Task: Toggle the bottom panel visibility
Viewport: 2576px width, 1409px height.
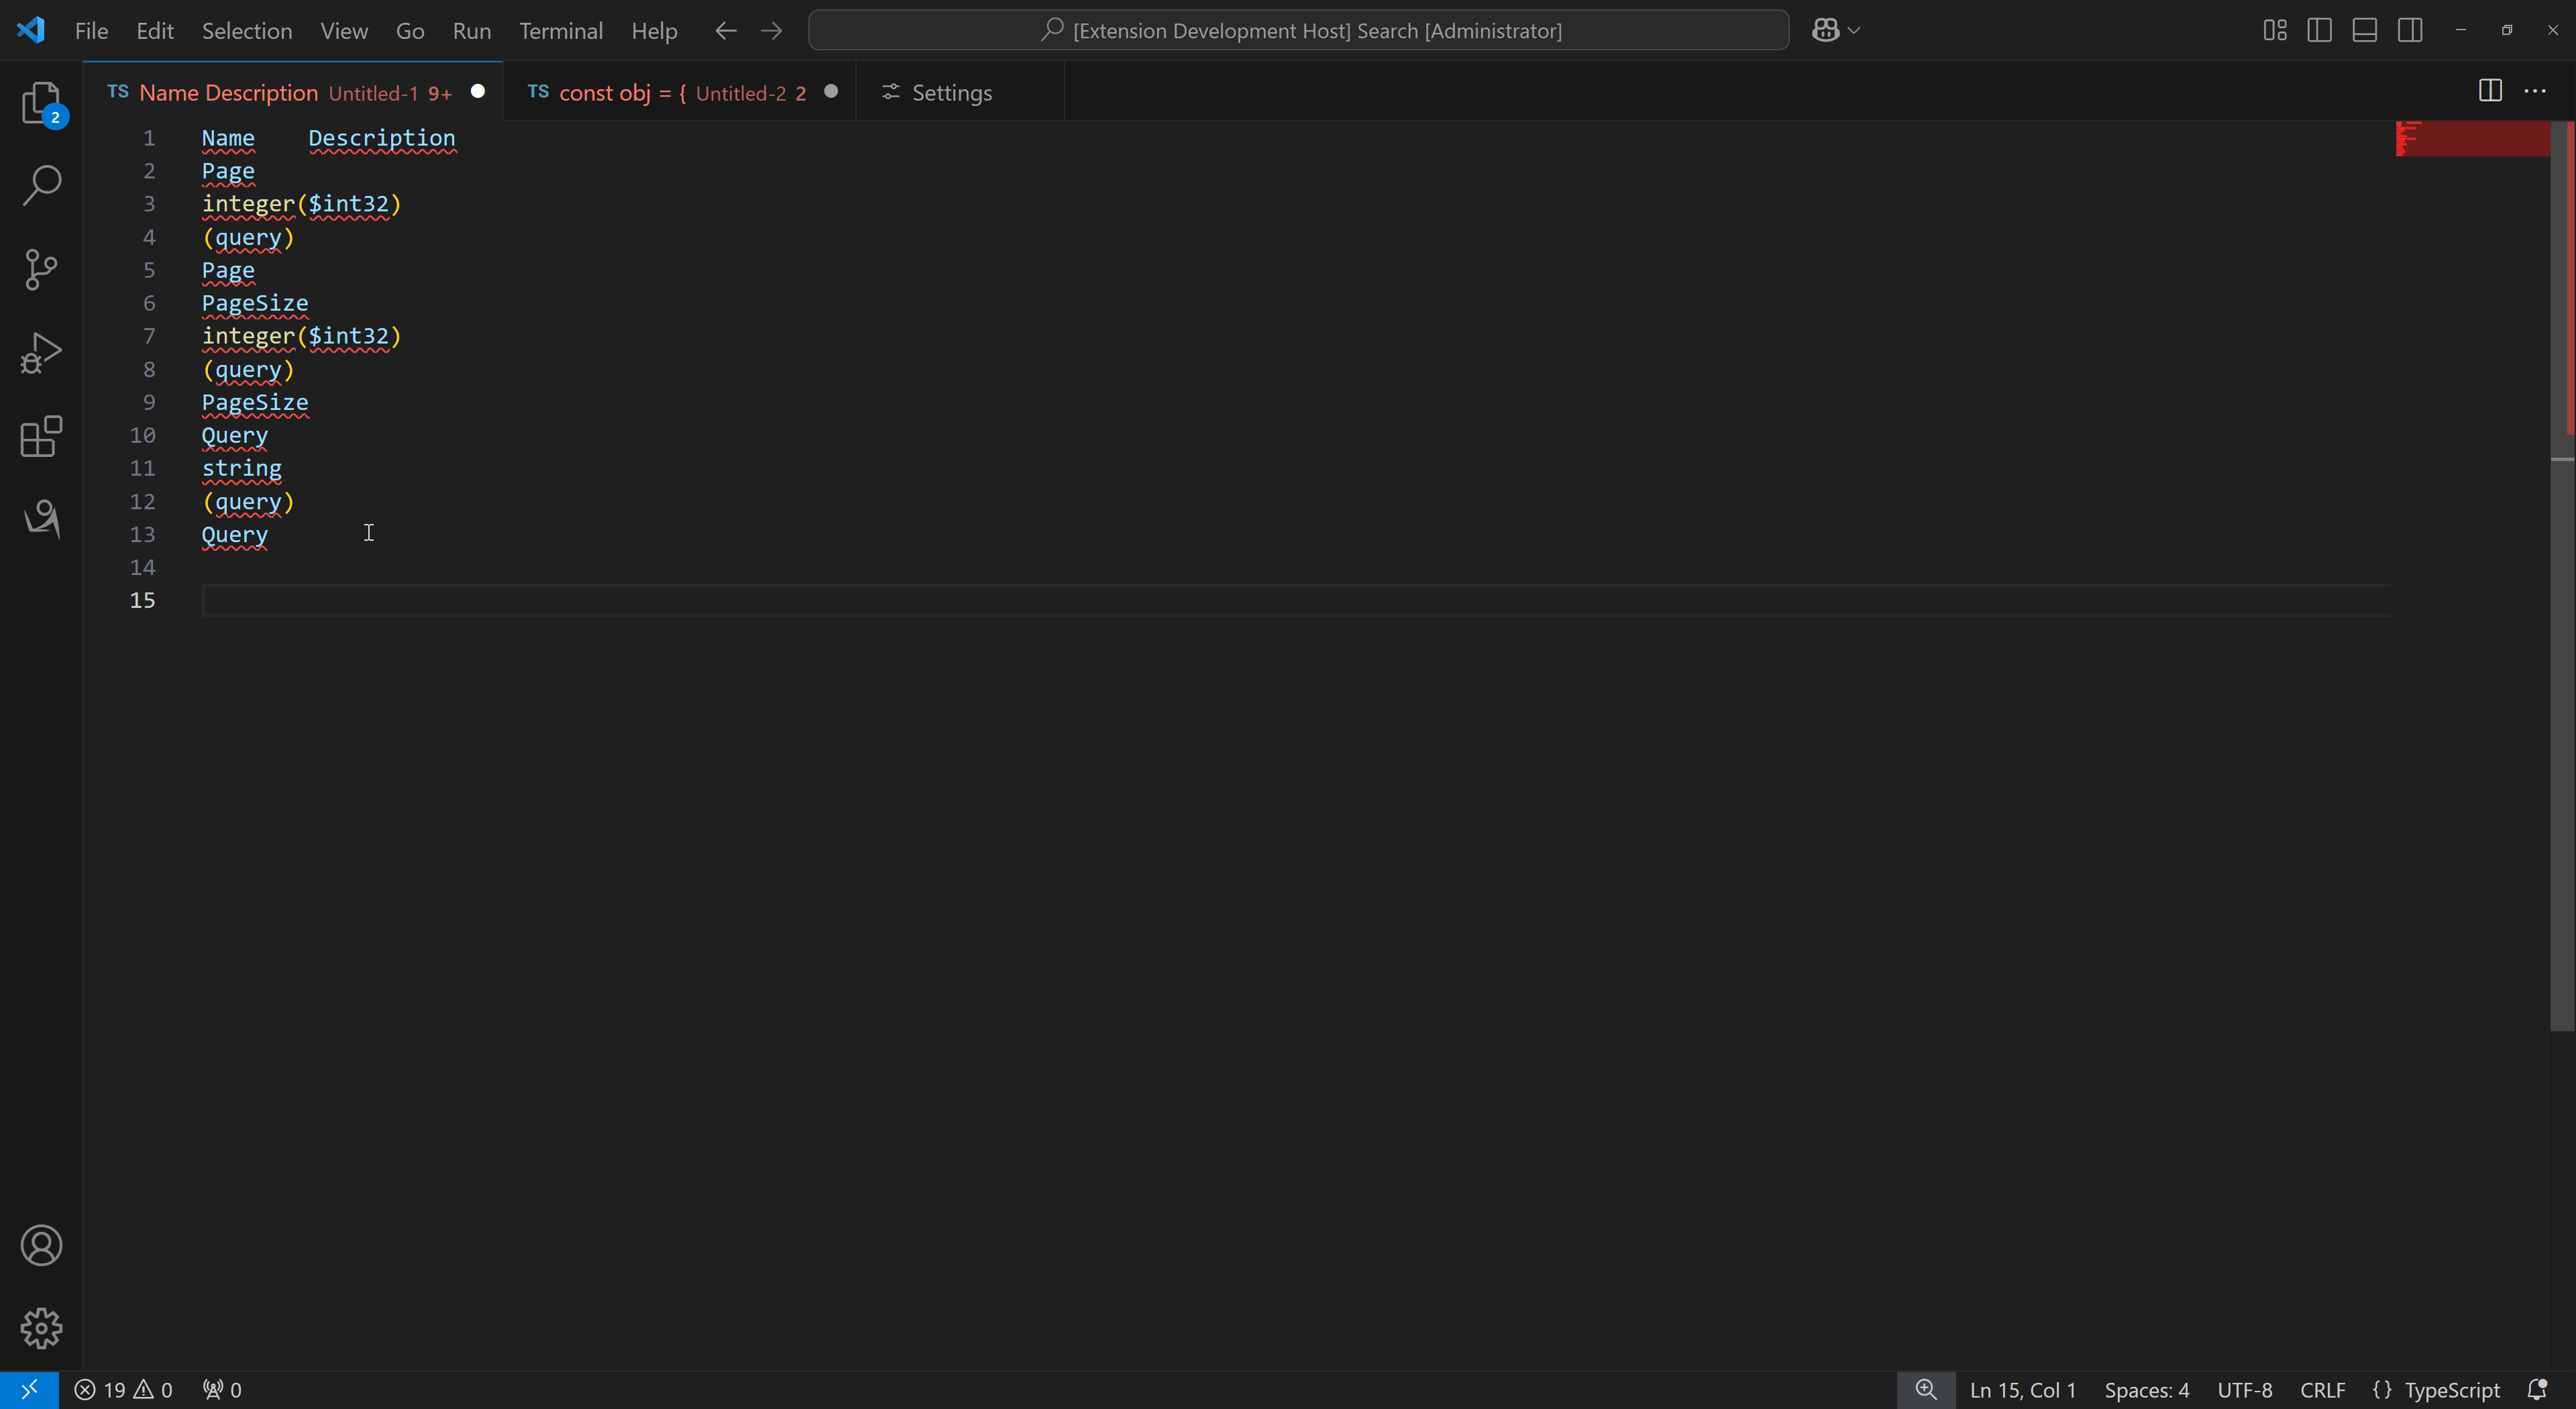Action: (x=2364, y=30)
